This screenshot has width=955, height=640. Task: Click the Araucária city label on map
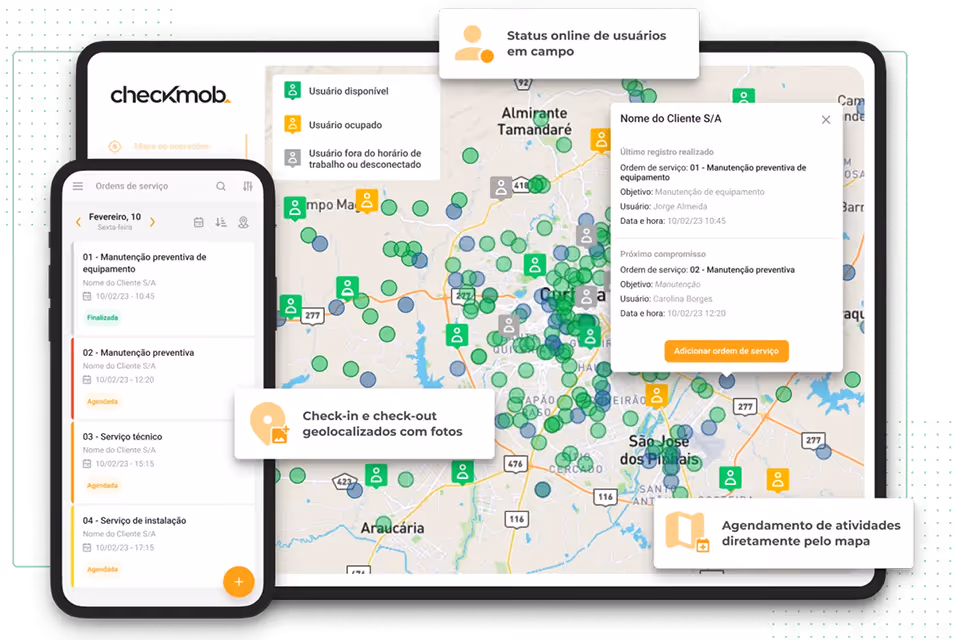[392, 528]
